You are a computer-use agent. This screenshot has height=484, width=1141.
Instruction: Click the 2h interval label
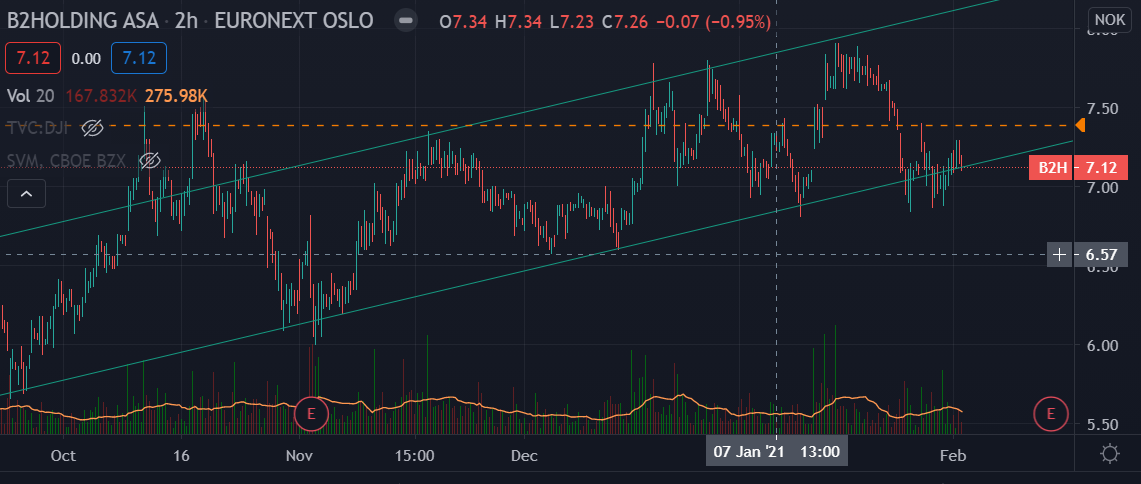pos(188,20)
